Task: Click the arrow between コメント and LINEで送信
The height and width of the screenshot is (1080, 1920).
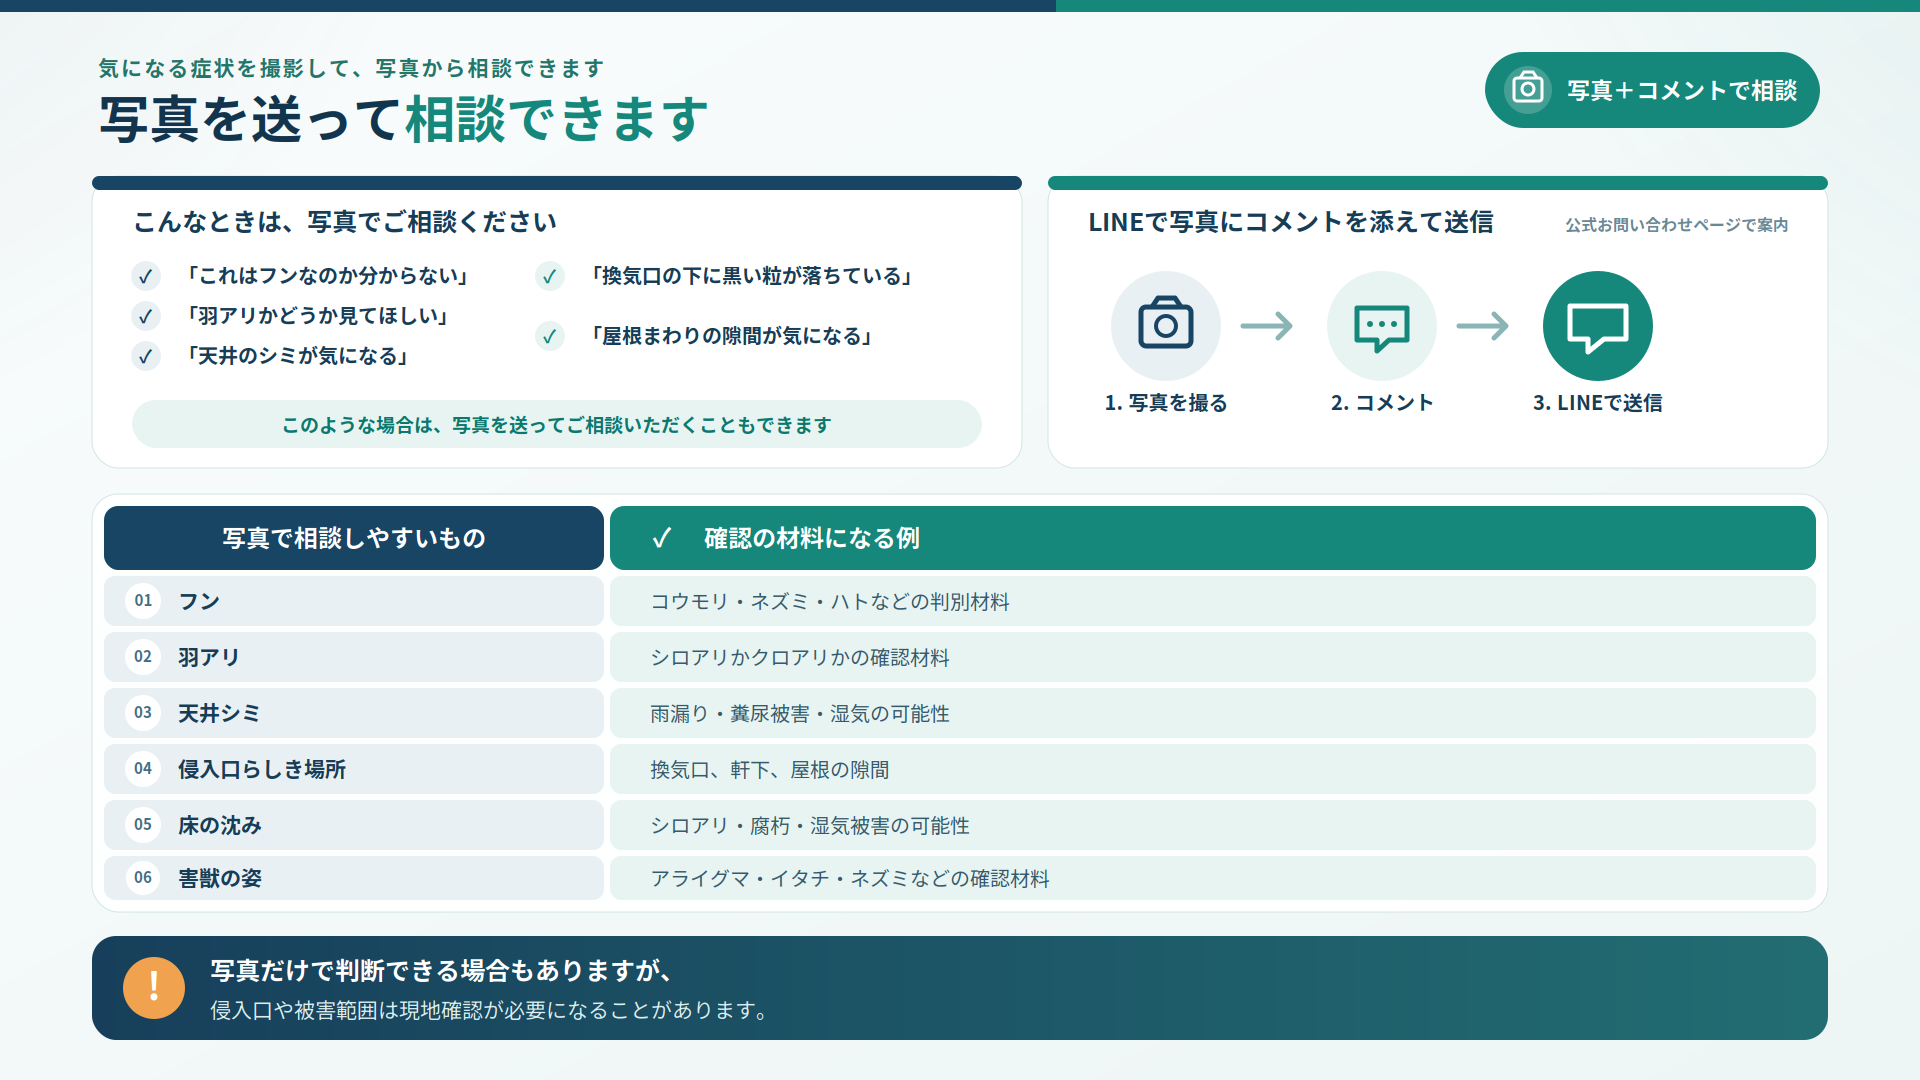Action: coord(1483,326)
